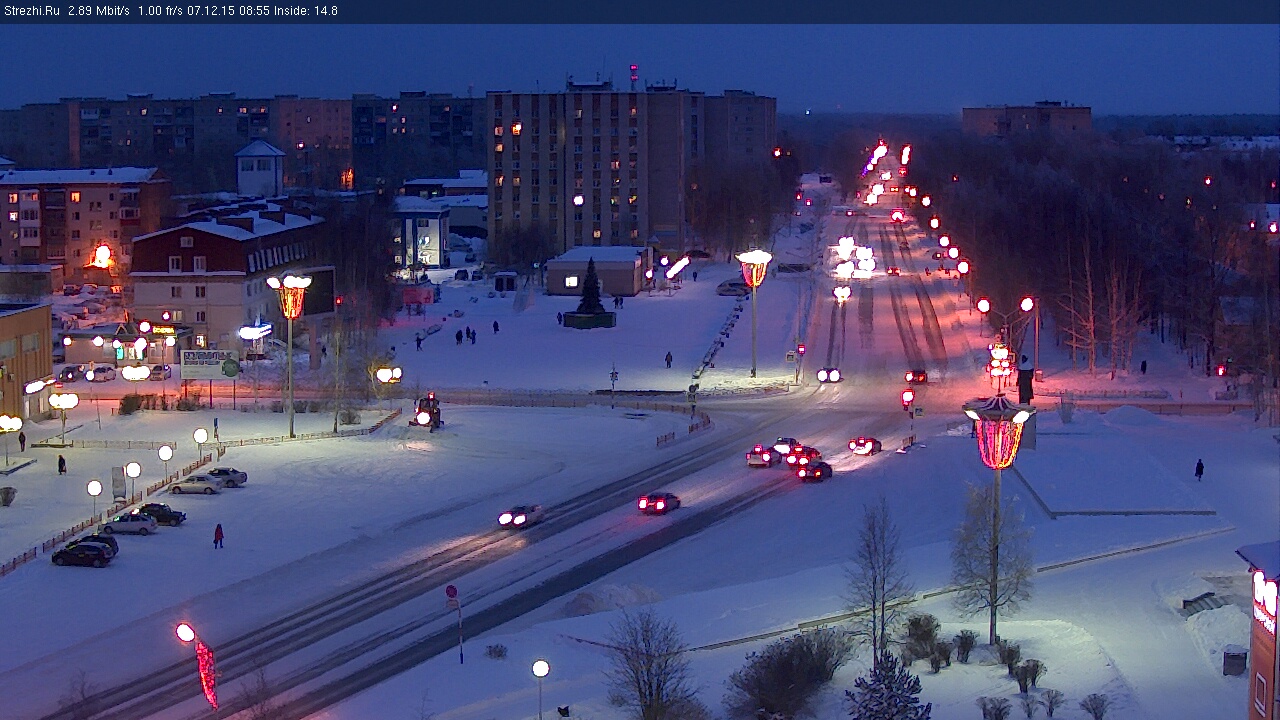
Task: Click the "08:55" time stamp
Action: pyautogui.click(x=254, y=11)
